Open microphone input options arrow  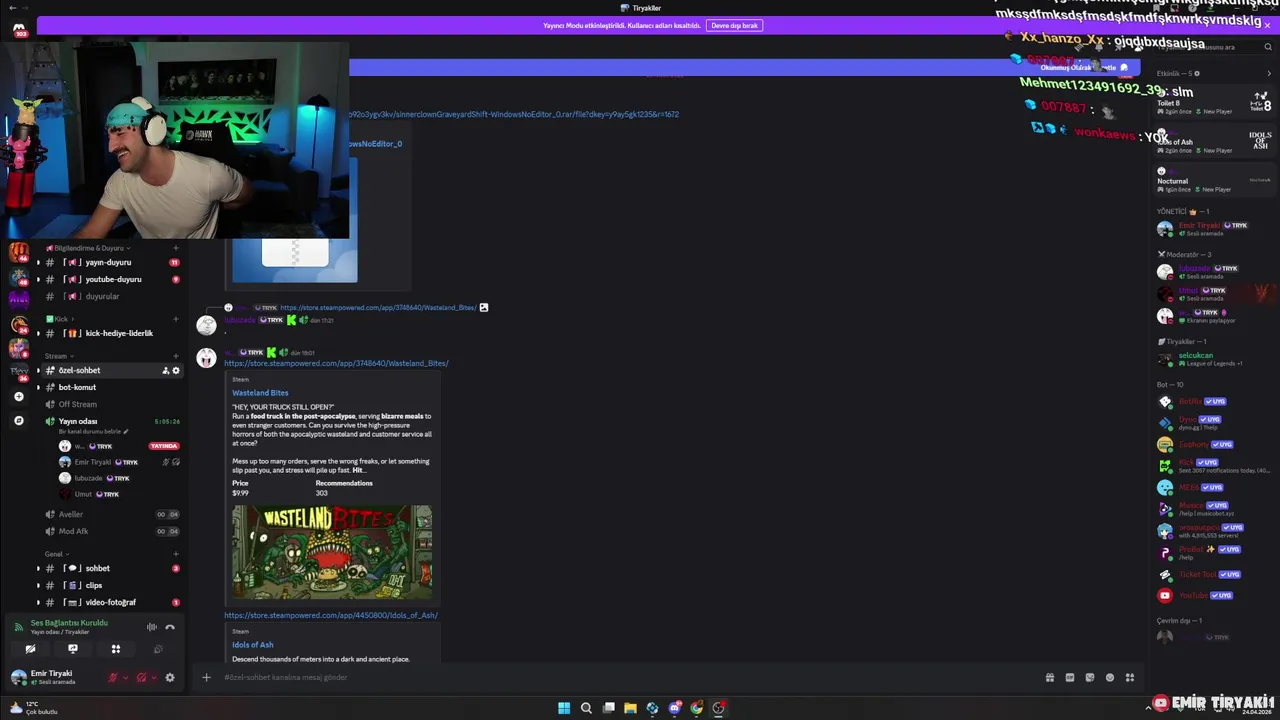pos(125,678)
